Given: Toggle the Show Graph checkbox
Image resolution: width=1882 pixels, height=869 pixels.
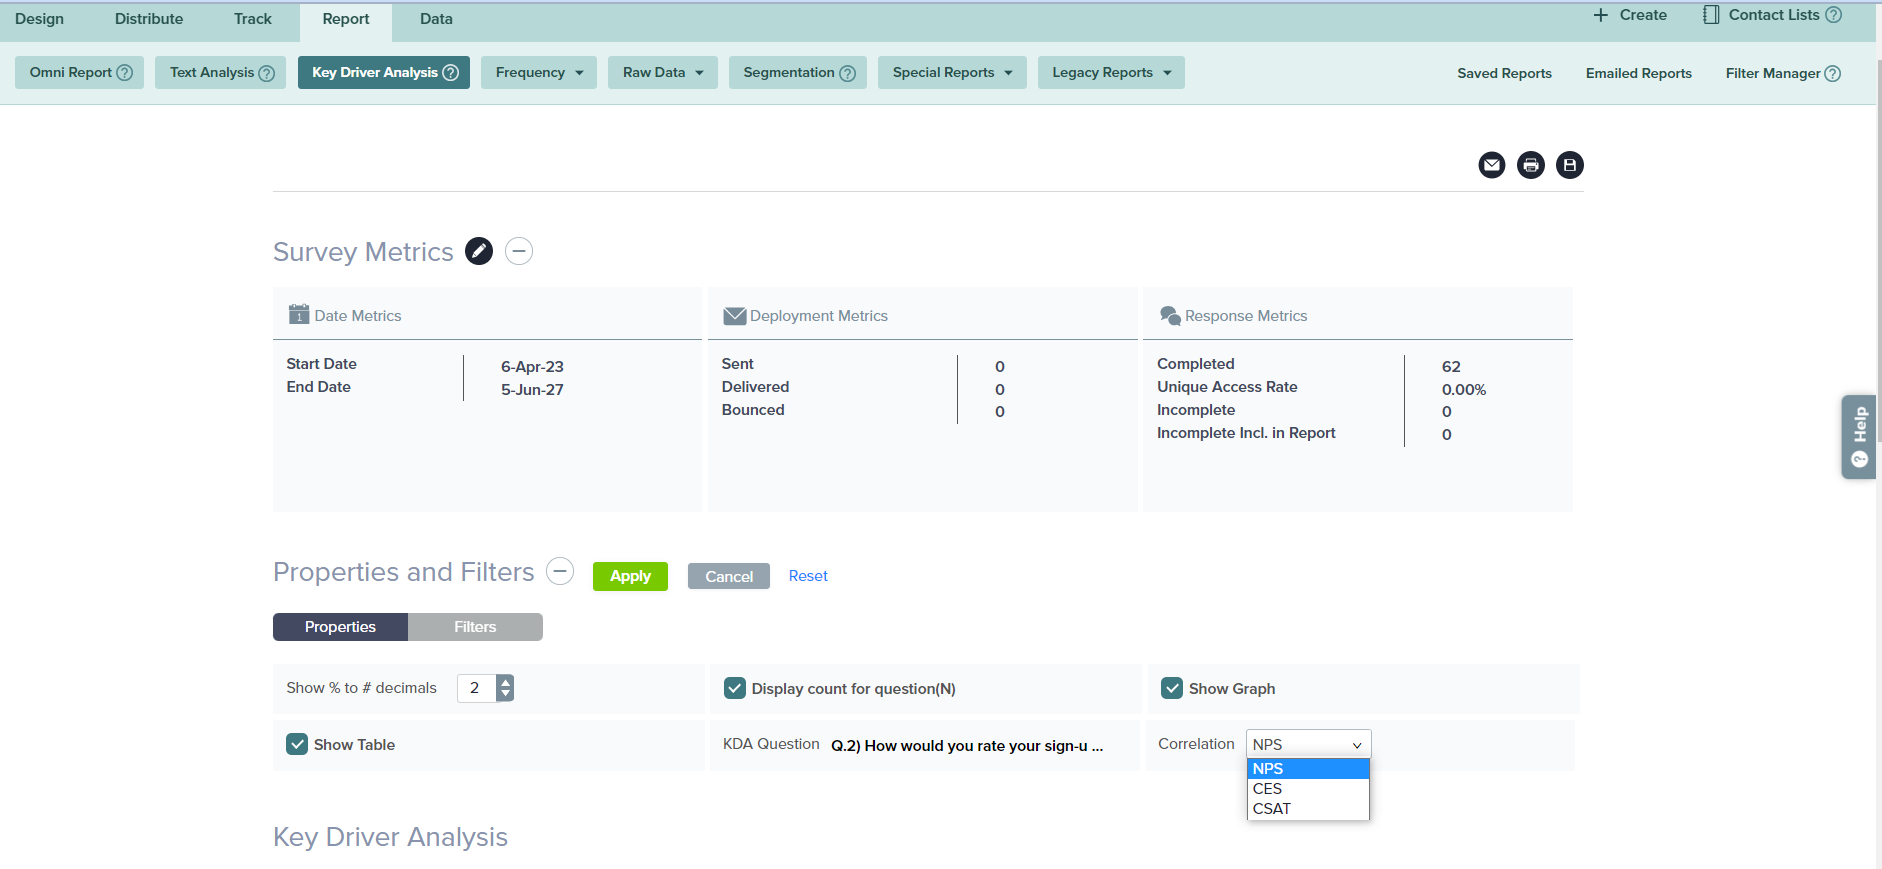Looking at the screenshot, I should pos(1172,688).
